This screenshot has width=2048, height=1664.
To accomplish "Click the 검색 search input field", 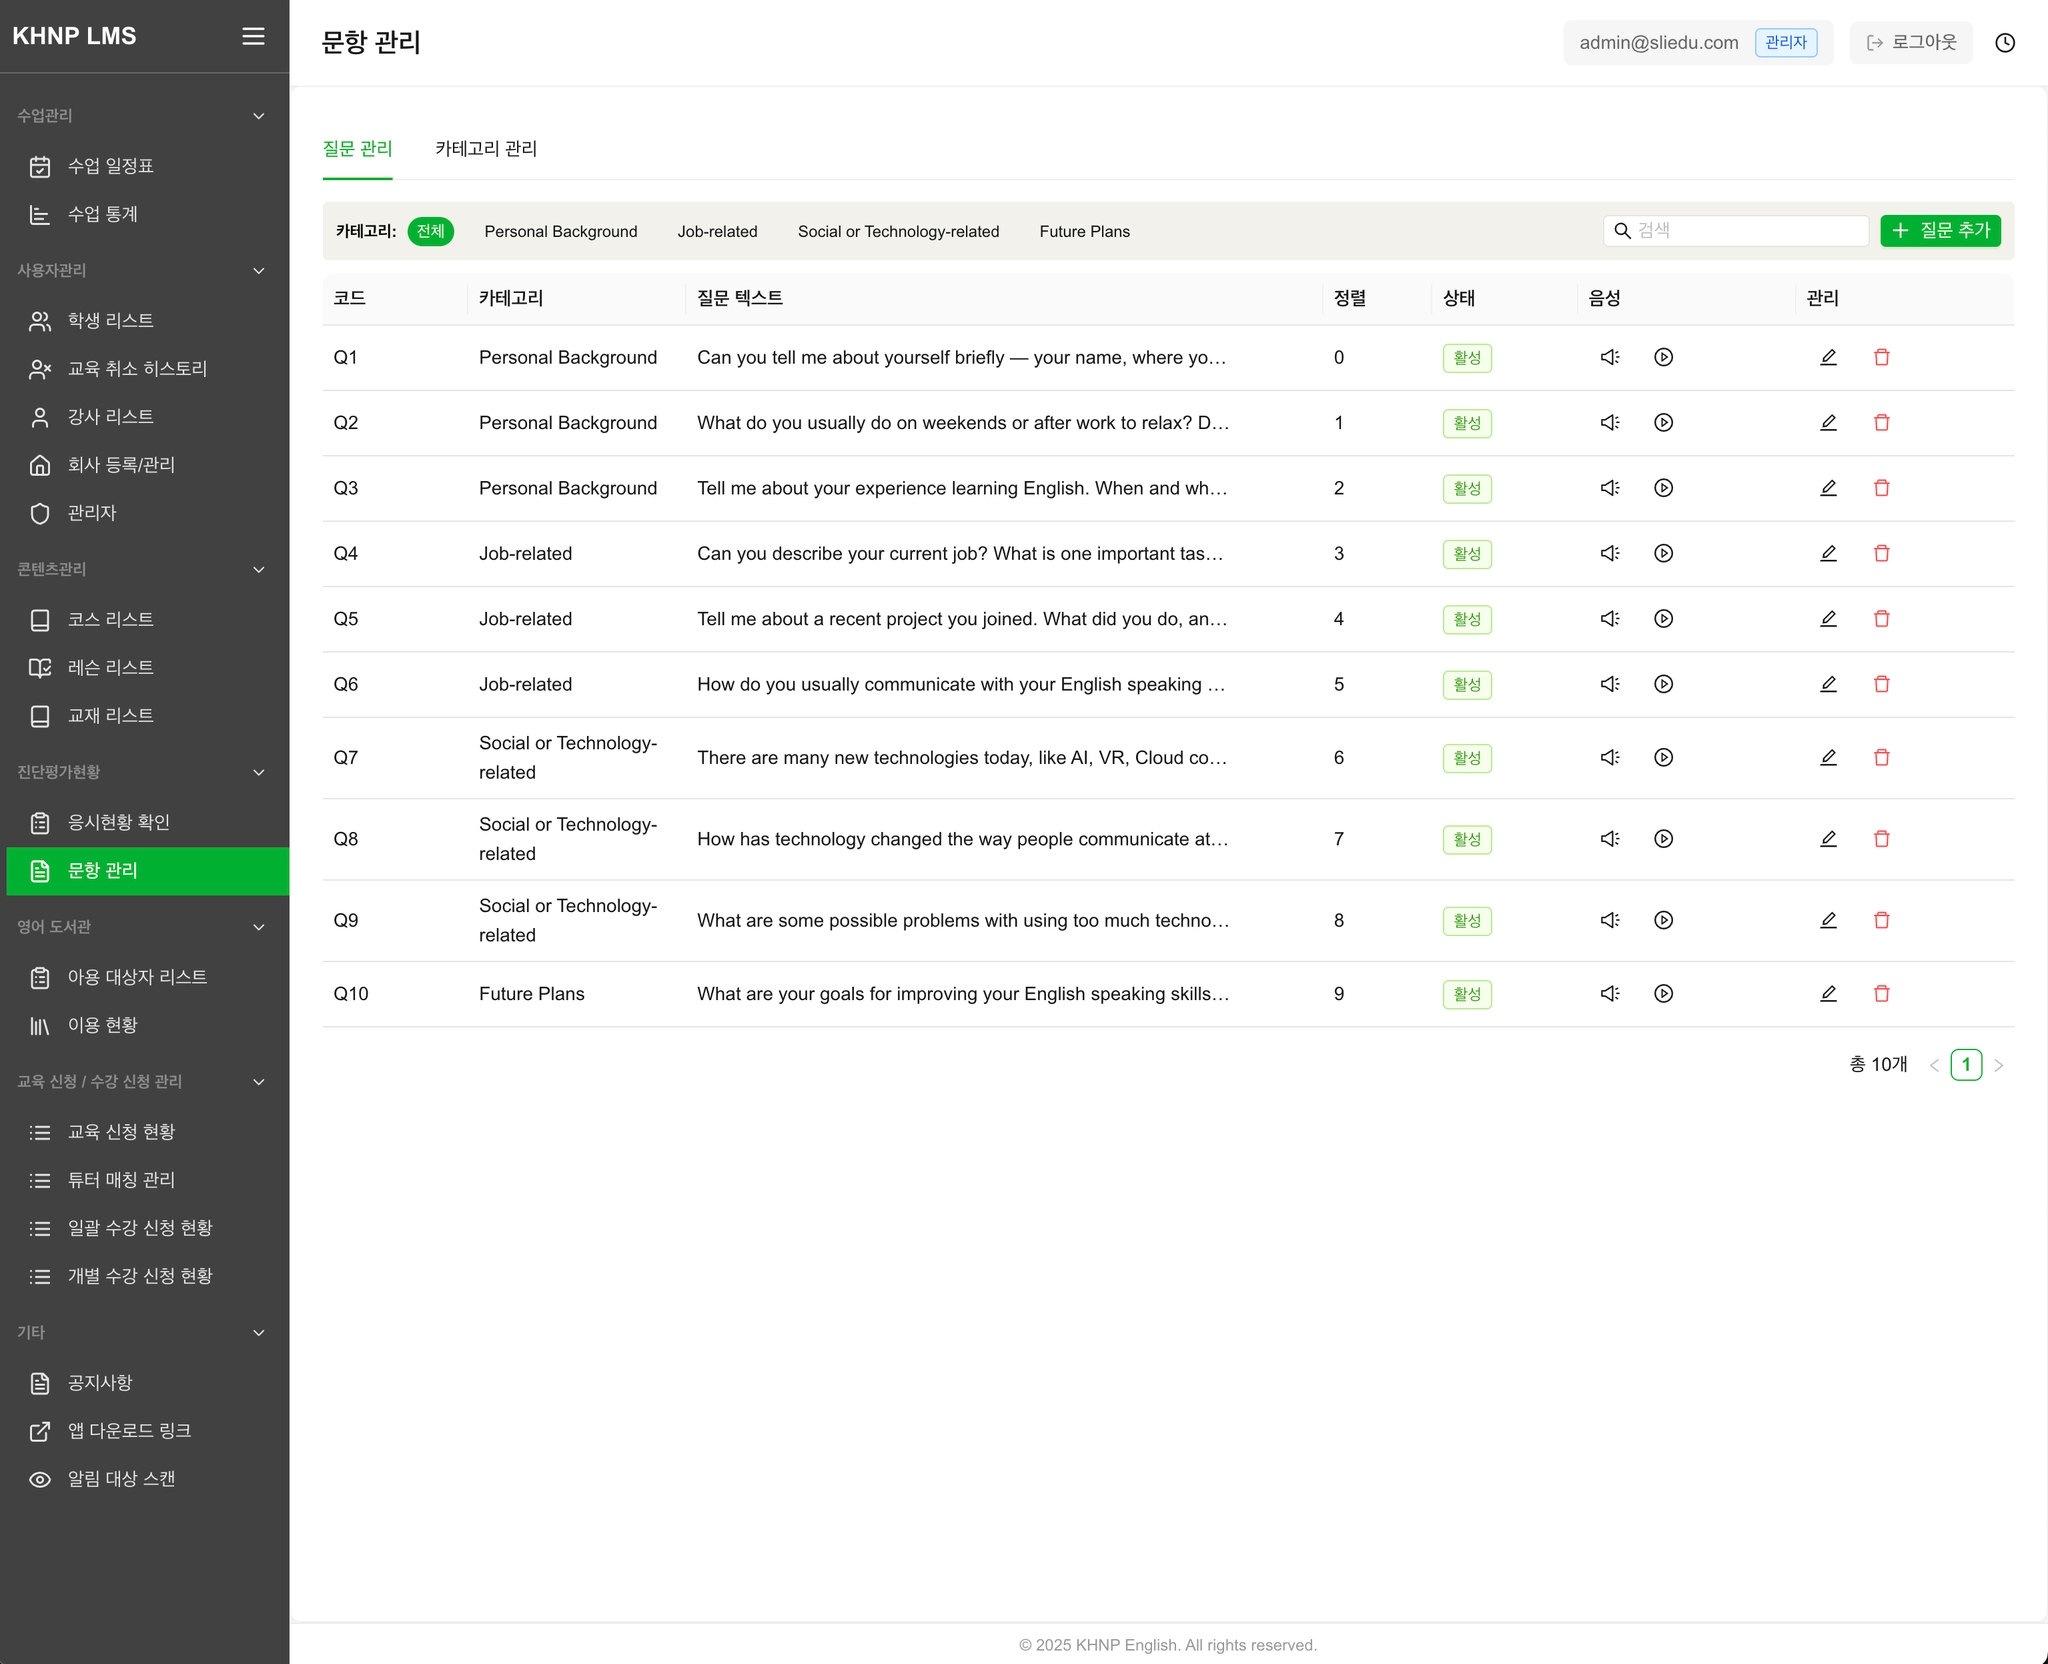I will pyautogui.click(x=1747, y=231).
